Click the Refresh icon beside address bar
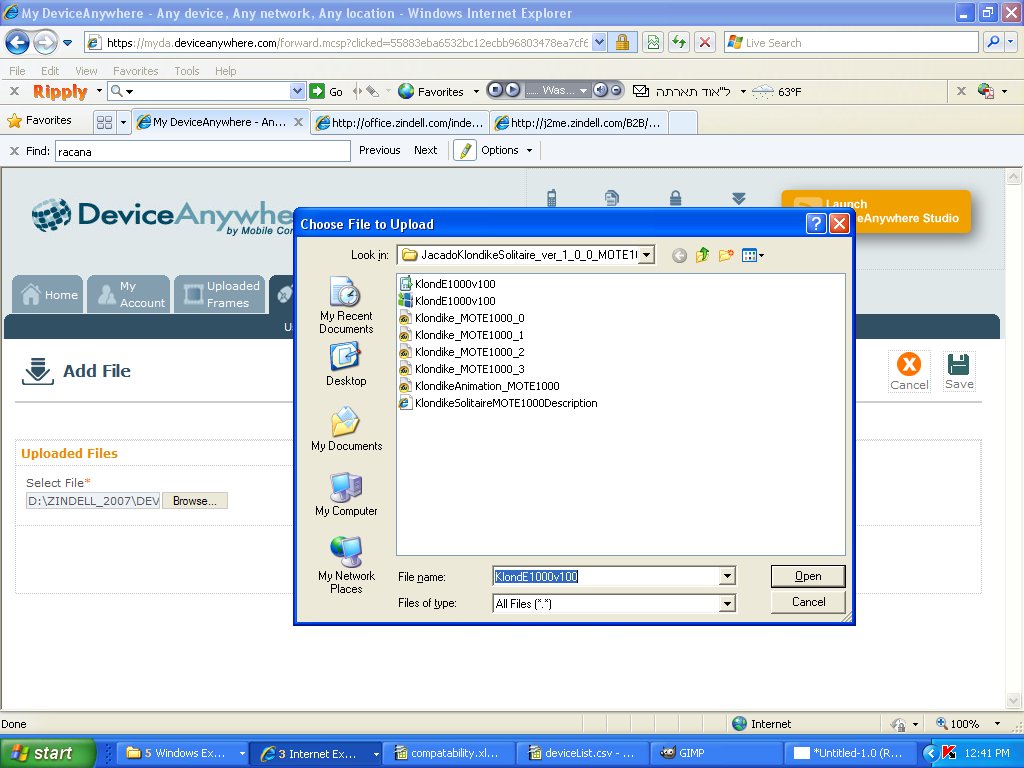The height and width of the screenshot is (768, 1024). pyautogui.click(x=679, y=43)
